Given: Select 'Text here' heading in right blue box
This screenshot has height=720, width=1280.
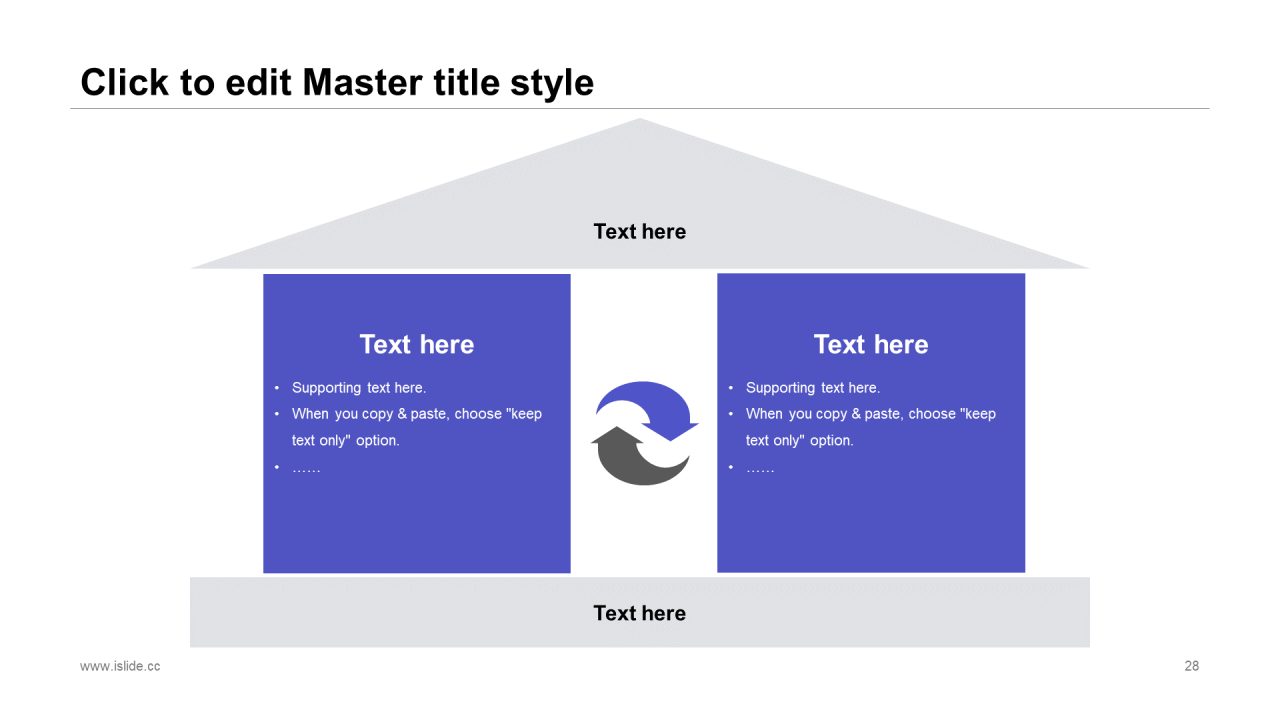Looking at the screenshot, I should [x=871, y=344].
